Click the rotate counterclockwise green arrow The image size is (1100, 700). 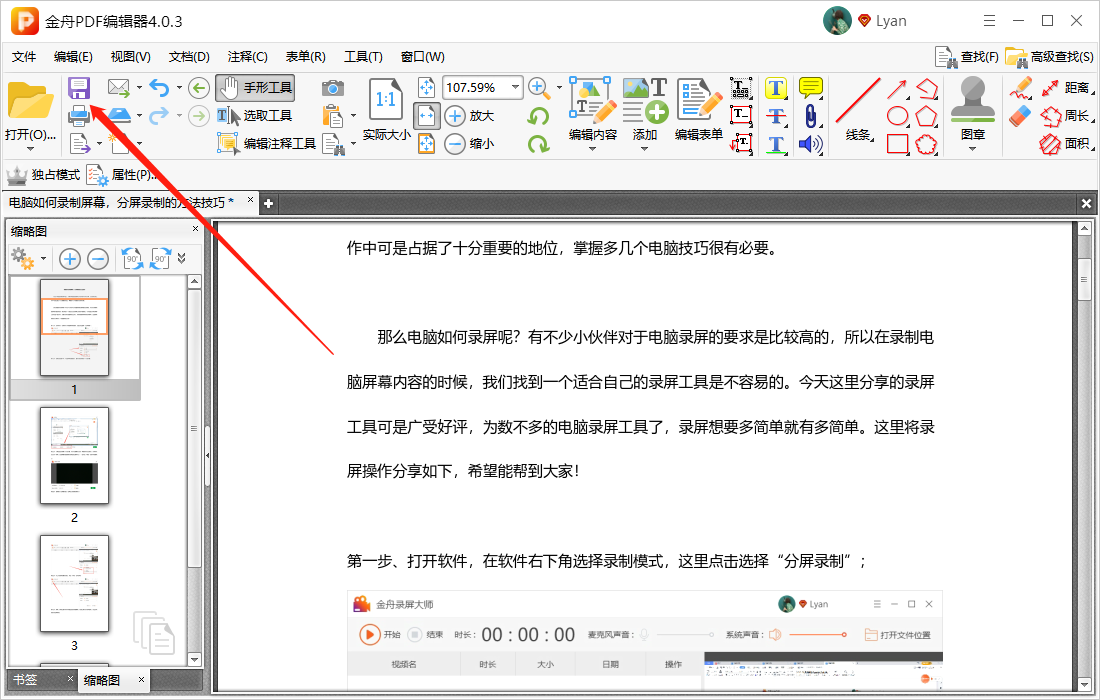pyautogui.click(x=538, y=116)
